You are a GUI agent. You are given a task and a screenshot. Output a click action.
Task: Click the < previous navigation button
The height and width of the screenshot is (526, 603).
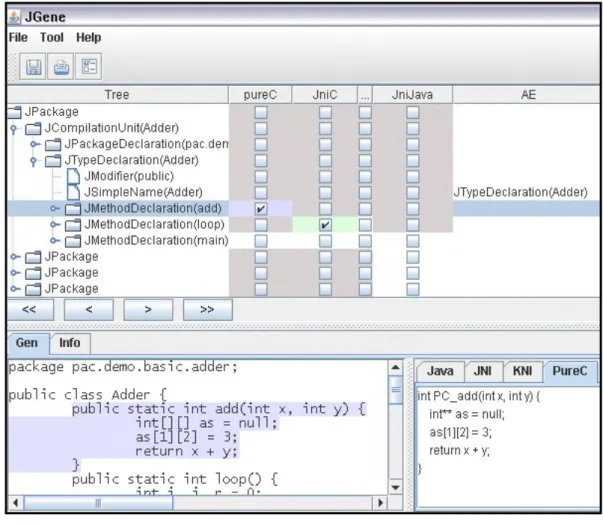click(89, 310)
